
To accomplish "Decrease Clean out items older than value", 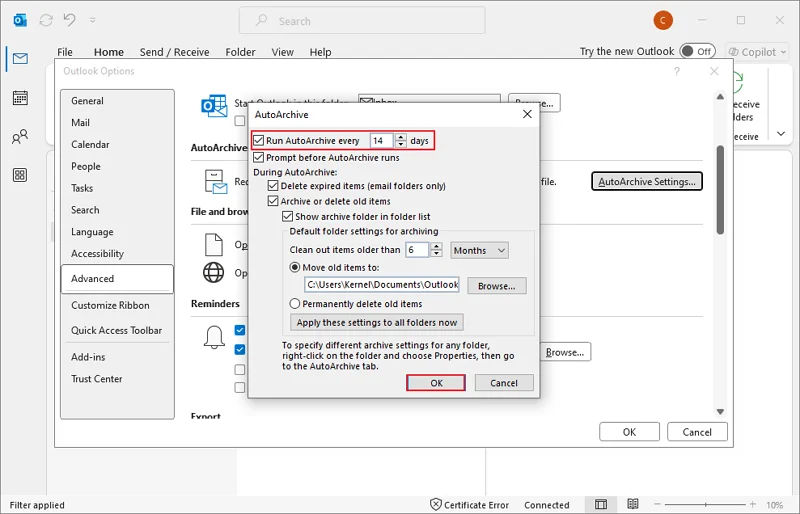I will 436,254.
